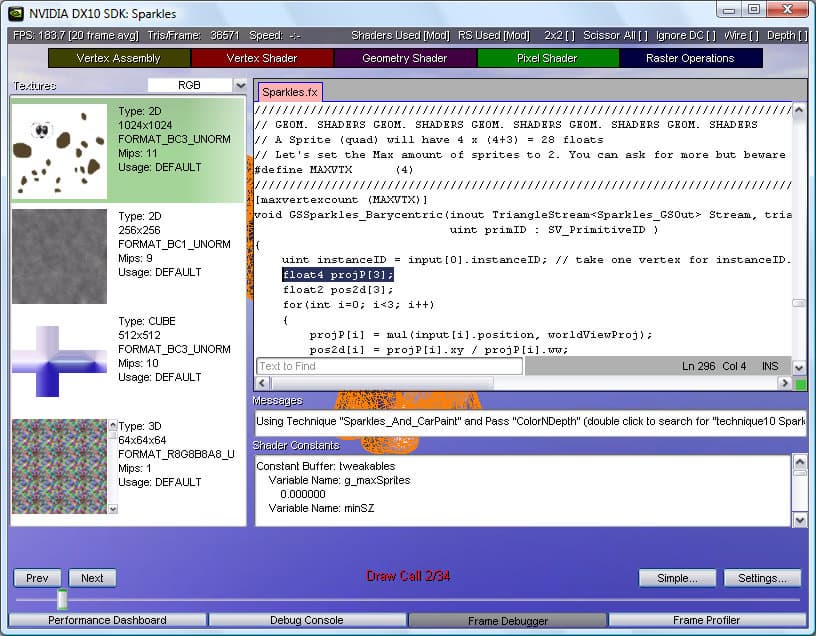Click code editor right scroll arrow
Image resolution: width=816 pixels, height=636 pixels.
784,383
